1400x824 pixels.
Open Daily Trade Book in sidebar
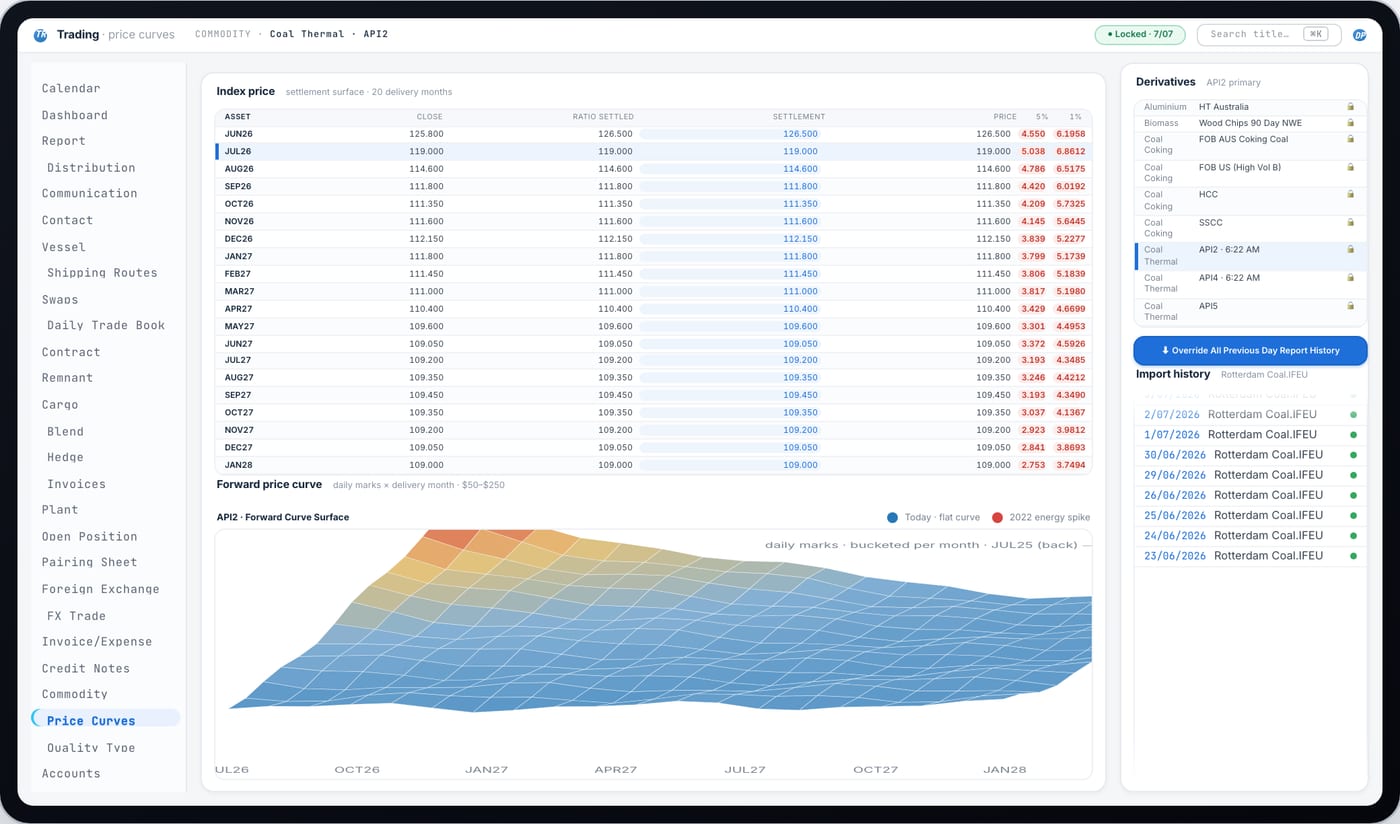106,325
